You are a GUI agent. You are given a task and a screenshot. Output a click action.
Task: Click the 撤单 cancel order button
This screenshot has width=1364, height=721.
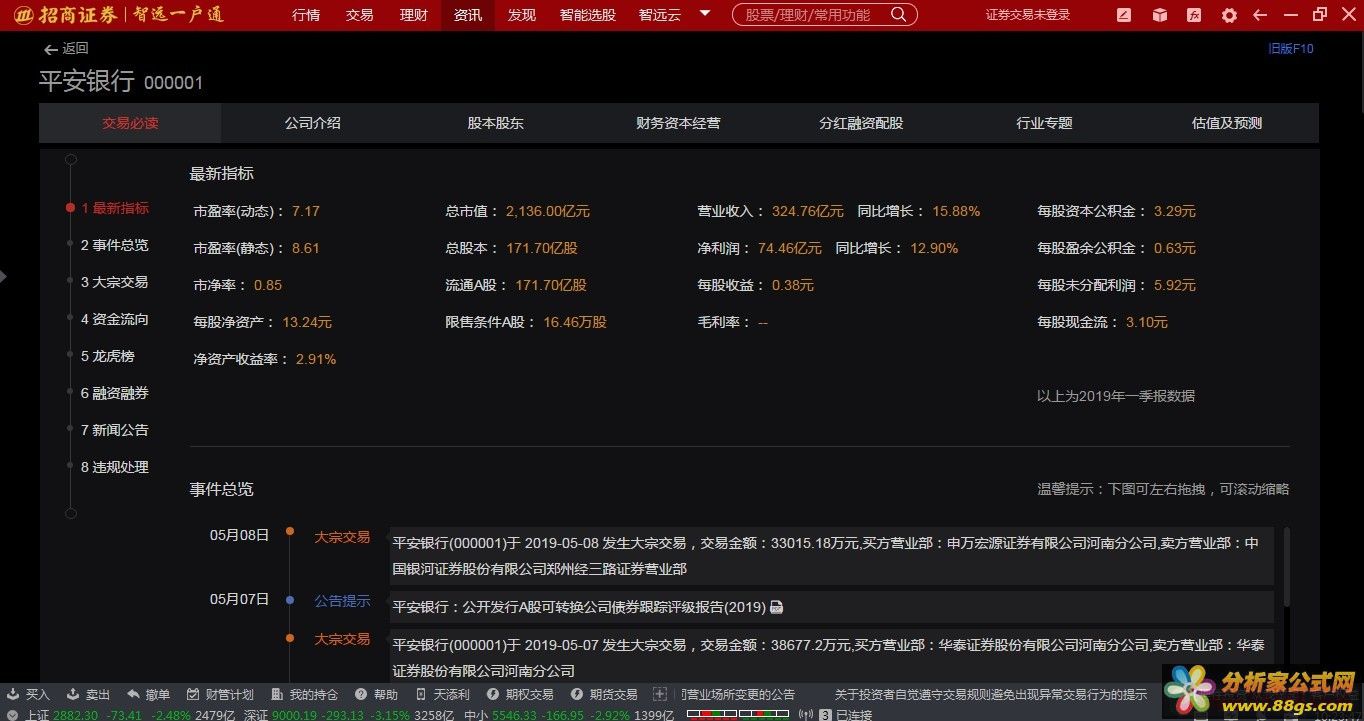pyautogui.click(x=149, y=694)
